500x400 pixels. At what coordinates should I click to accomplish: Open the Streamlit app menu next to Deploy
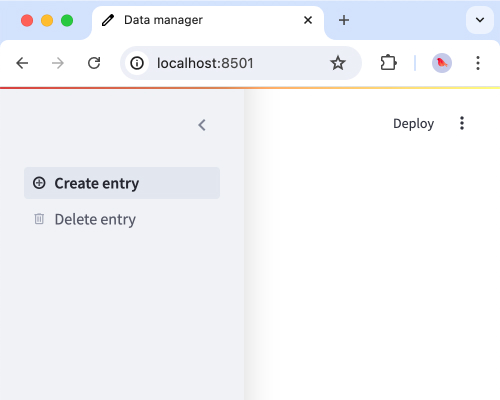[x=462, y=123]
